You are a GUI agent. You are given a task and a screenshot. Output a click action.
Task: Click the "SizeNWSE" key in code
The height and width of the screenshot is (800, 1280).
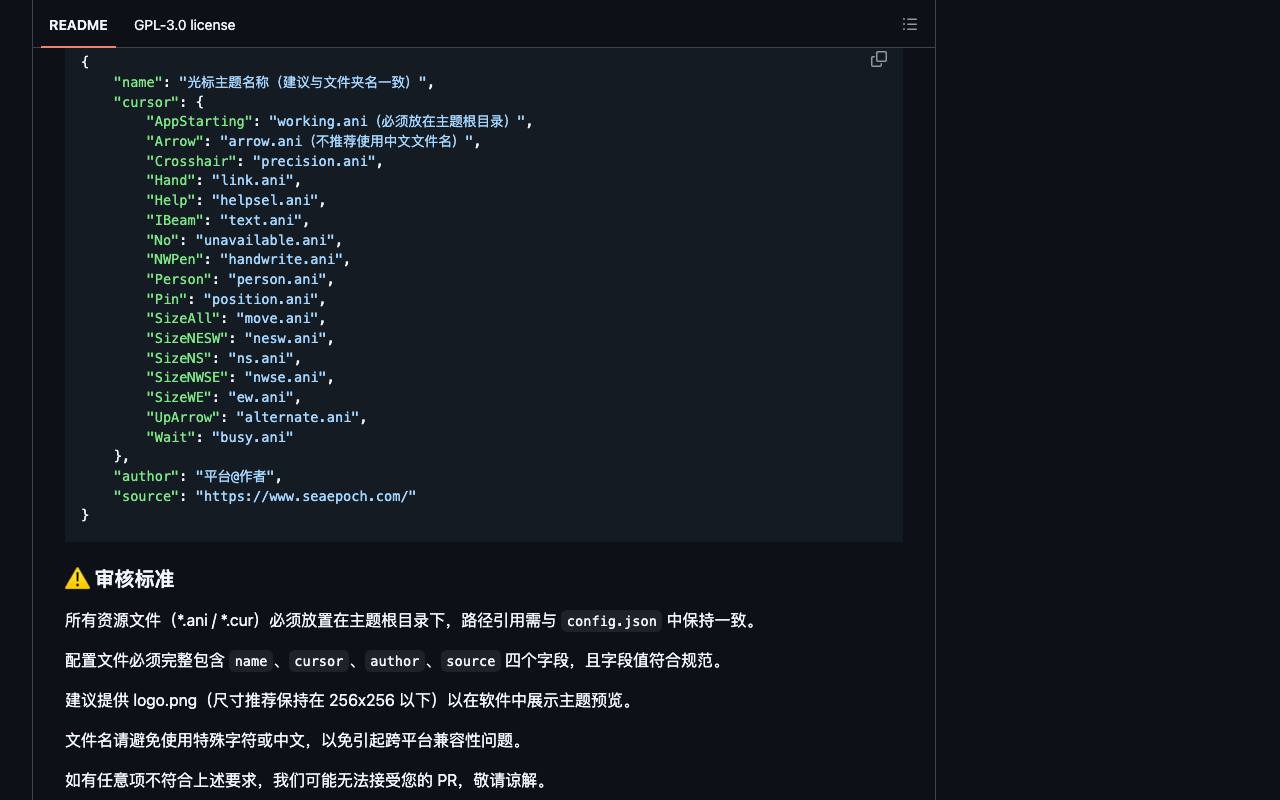pos(187,377)
